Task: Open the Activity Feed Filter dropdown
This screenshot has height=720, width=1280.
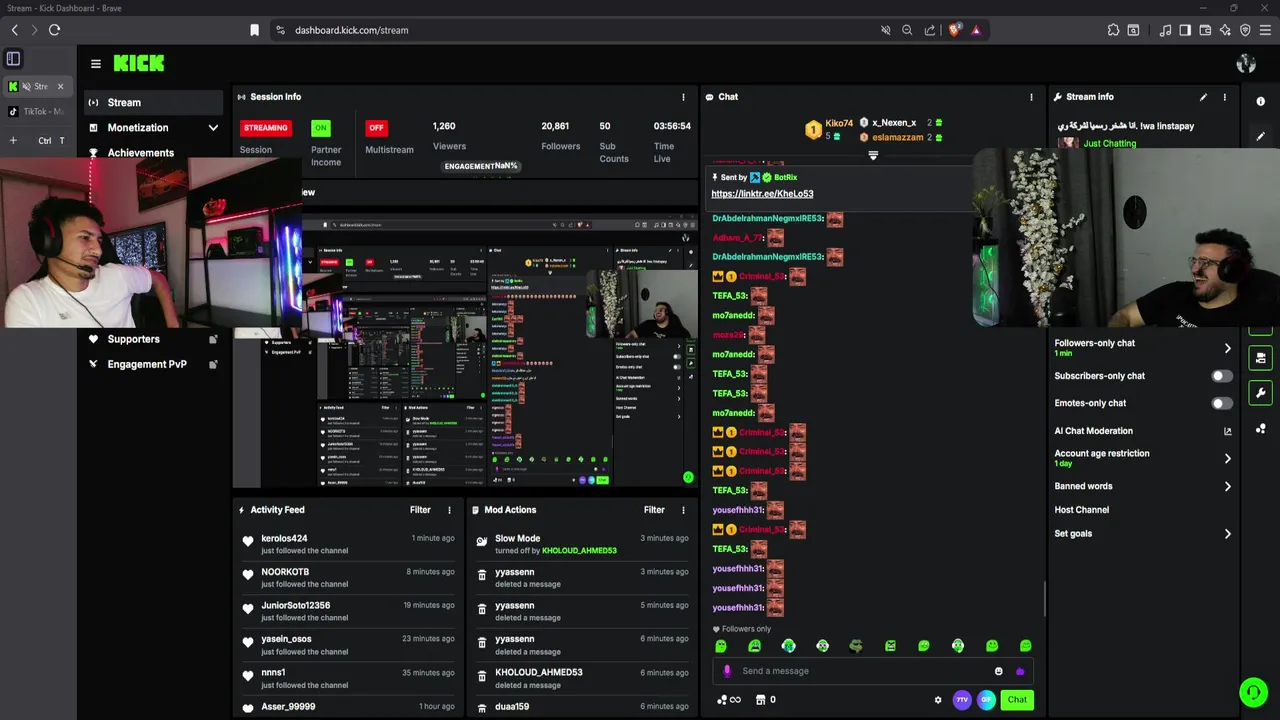Action: point(420,510)
